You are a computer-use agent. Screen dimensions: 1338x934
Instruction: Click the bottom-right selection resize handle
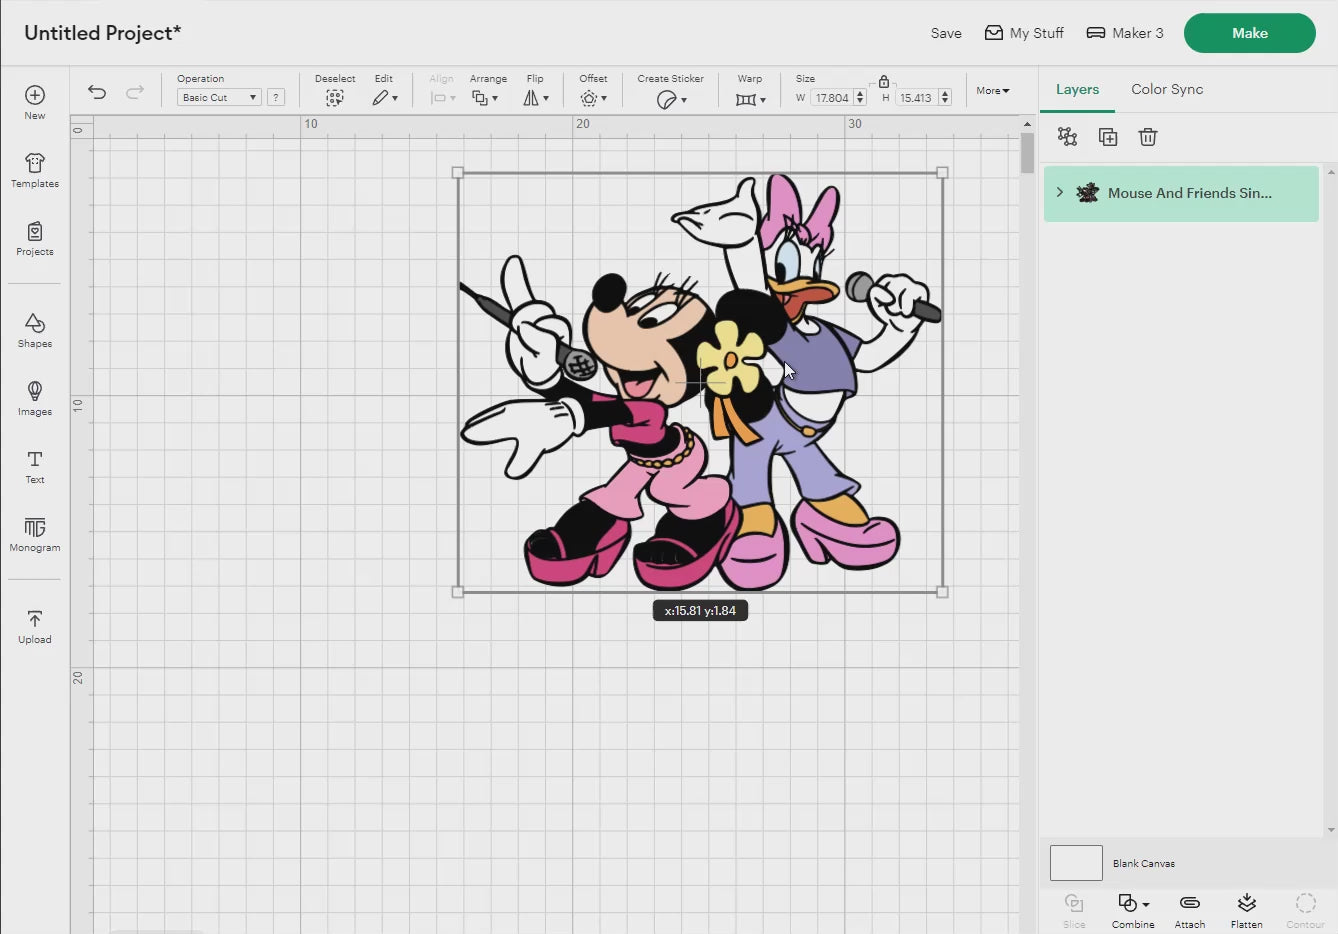[x=942, y=592]
